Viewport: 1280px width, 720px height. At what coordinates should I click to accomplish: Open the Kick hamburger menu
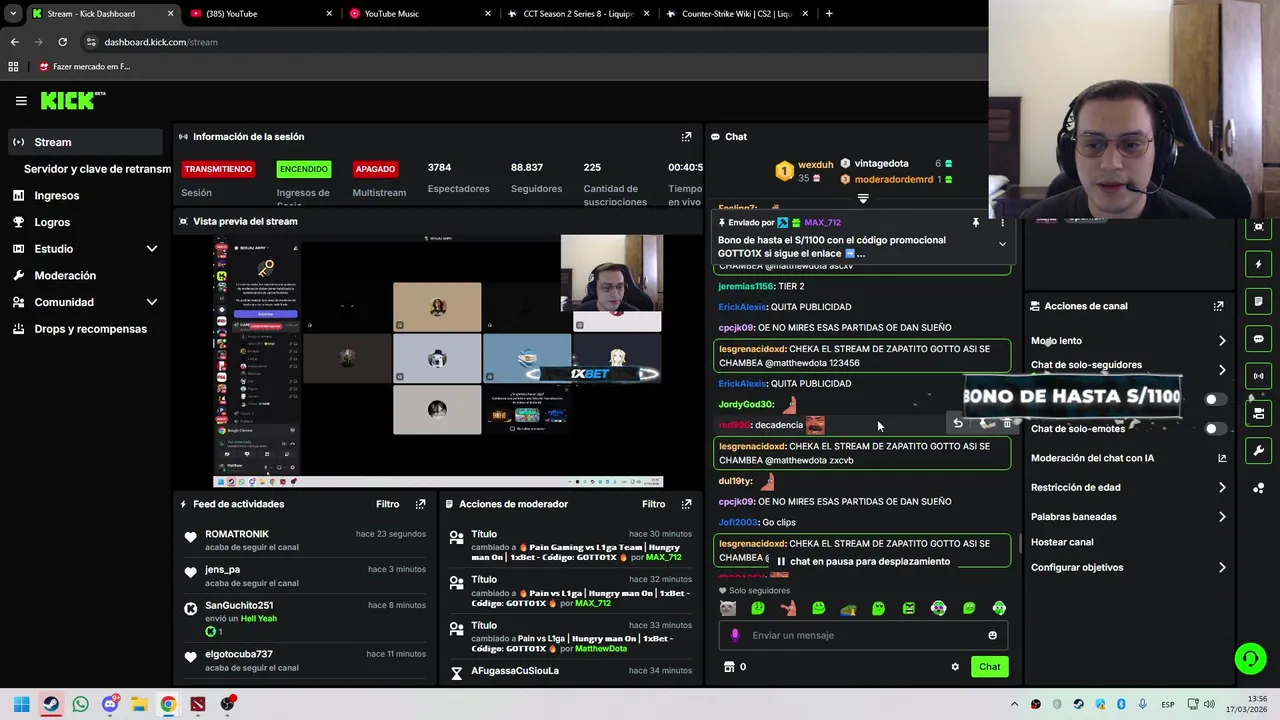[x=21, y=100]
